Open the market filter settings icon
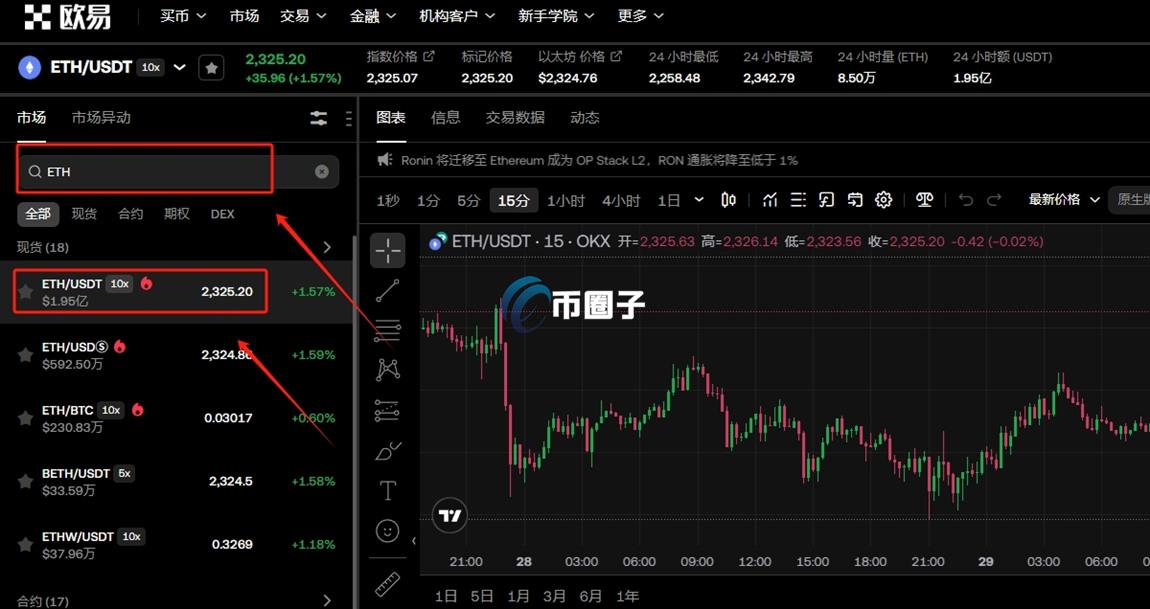 (x=319, y=118)
